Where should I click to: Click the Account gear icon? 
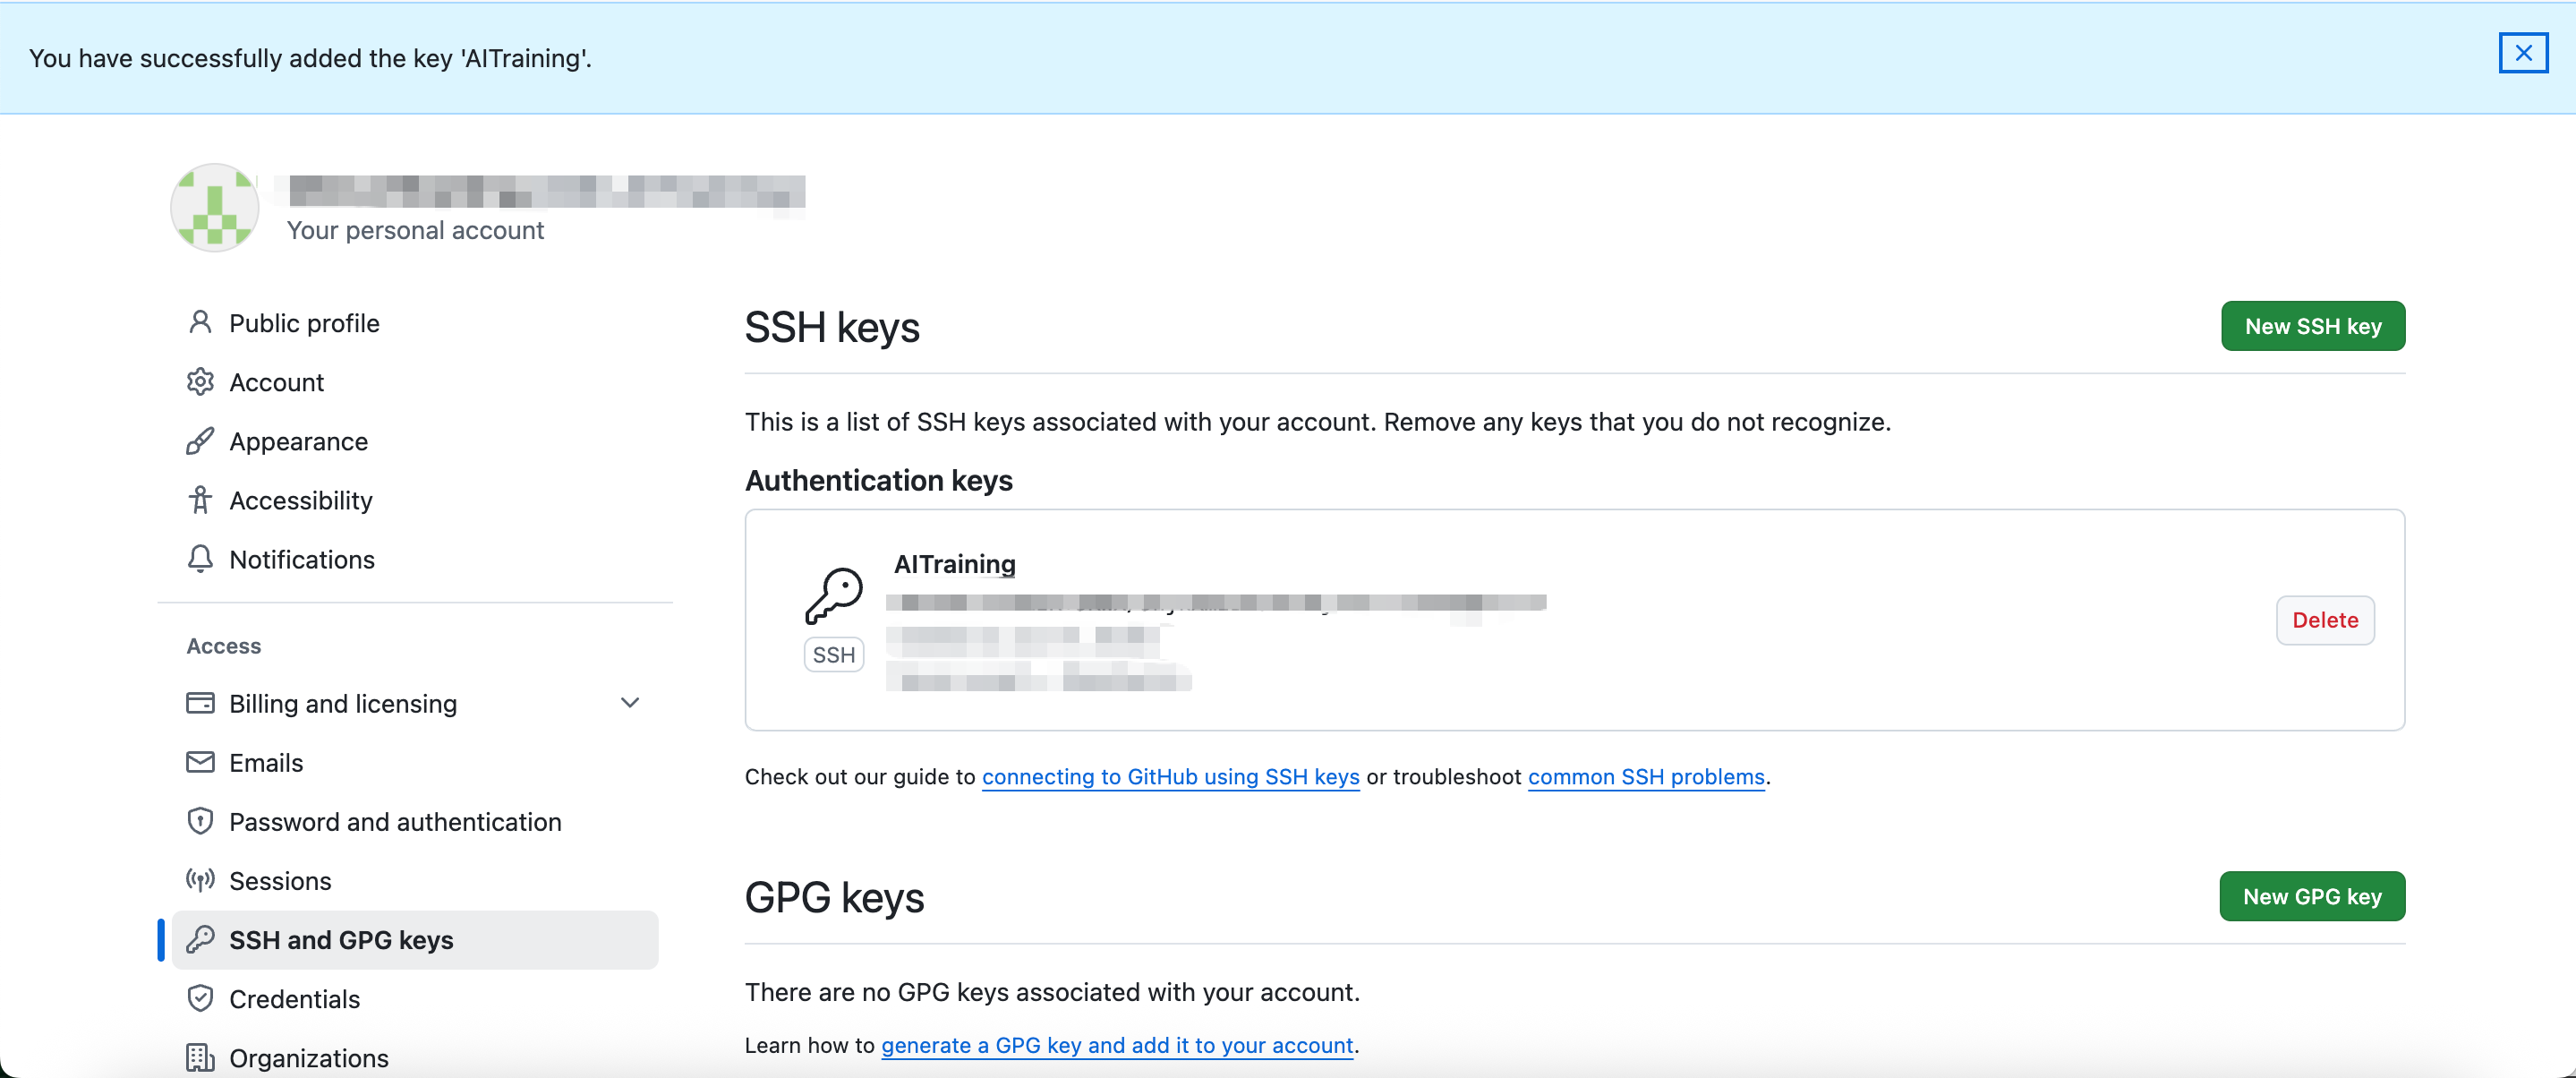click(x=200, y=381)
